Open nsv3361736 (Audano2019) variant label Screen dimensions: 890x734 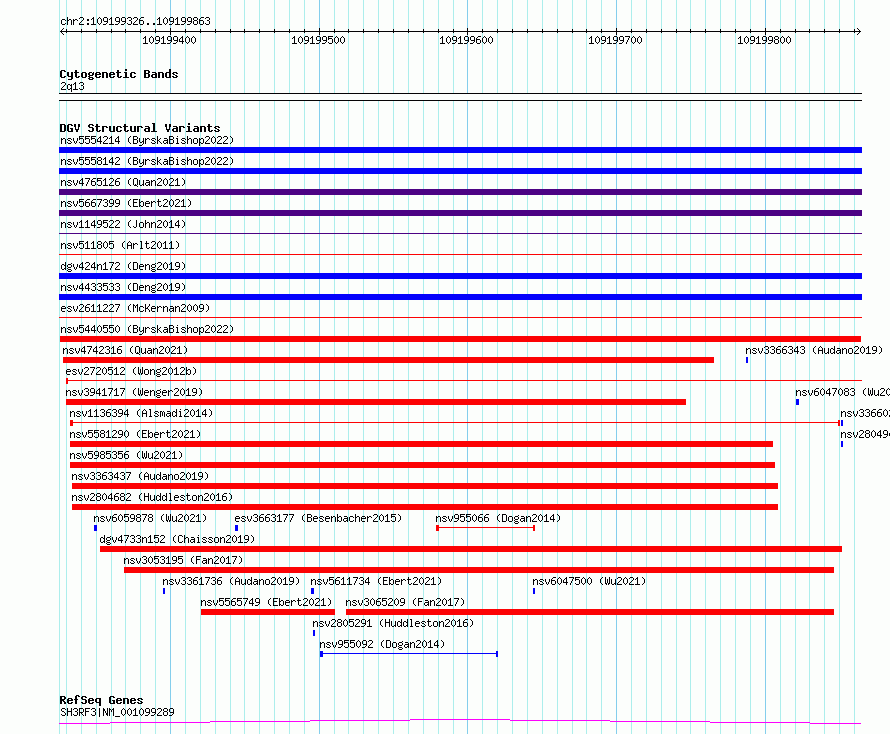pyautogui.click(x=231, y=581)
